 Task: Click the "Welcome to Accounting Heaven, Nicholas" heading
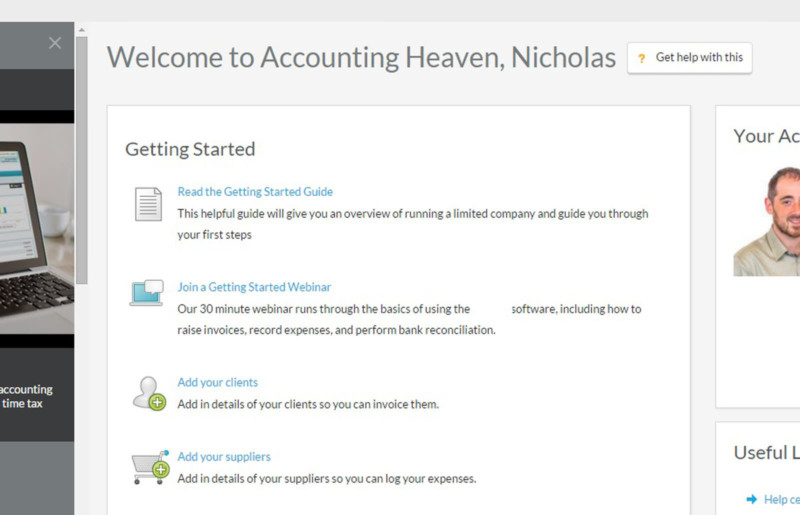361,57
